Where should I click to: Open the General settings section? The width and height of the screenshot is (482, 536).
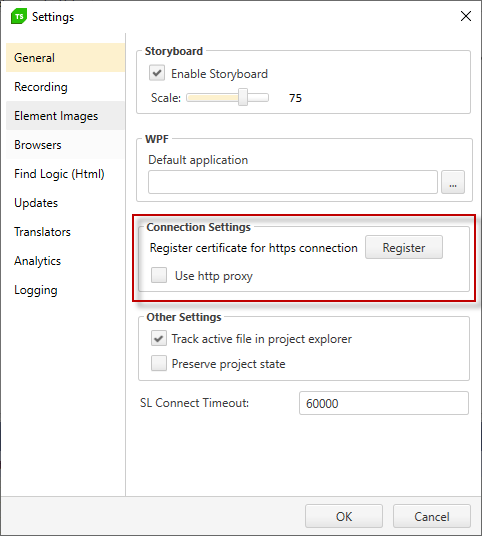(65, 58)
